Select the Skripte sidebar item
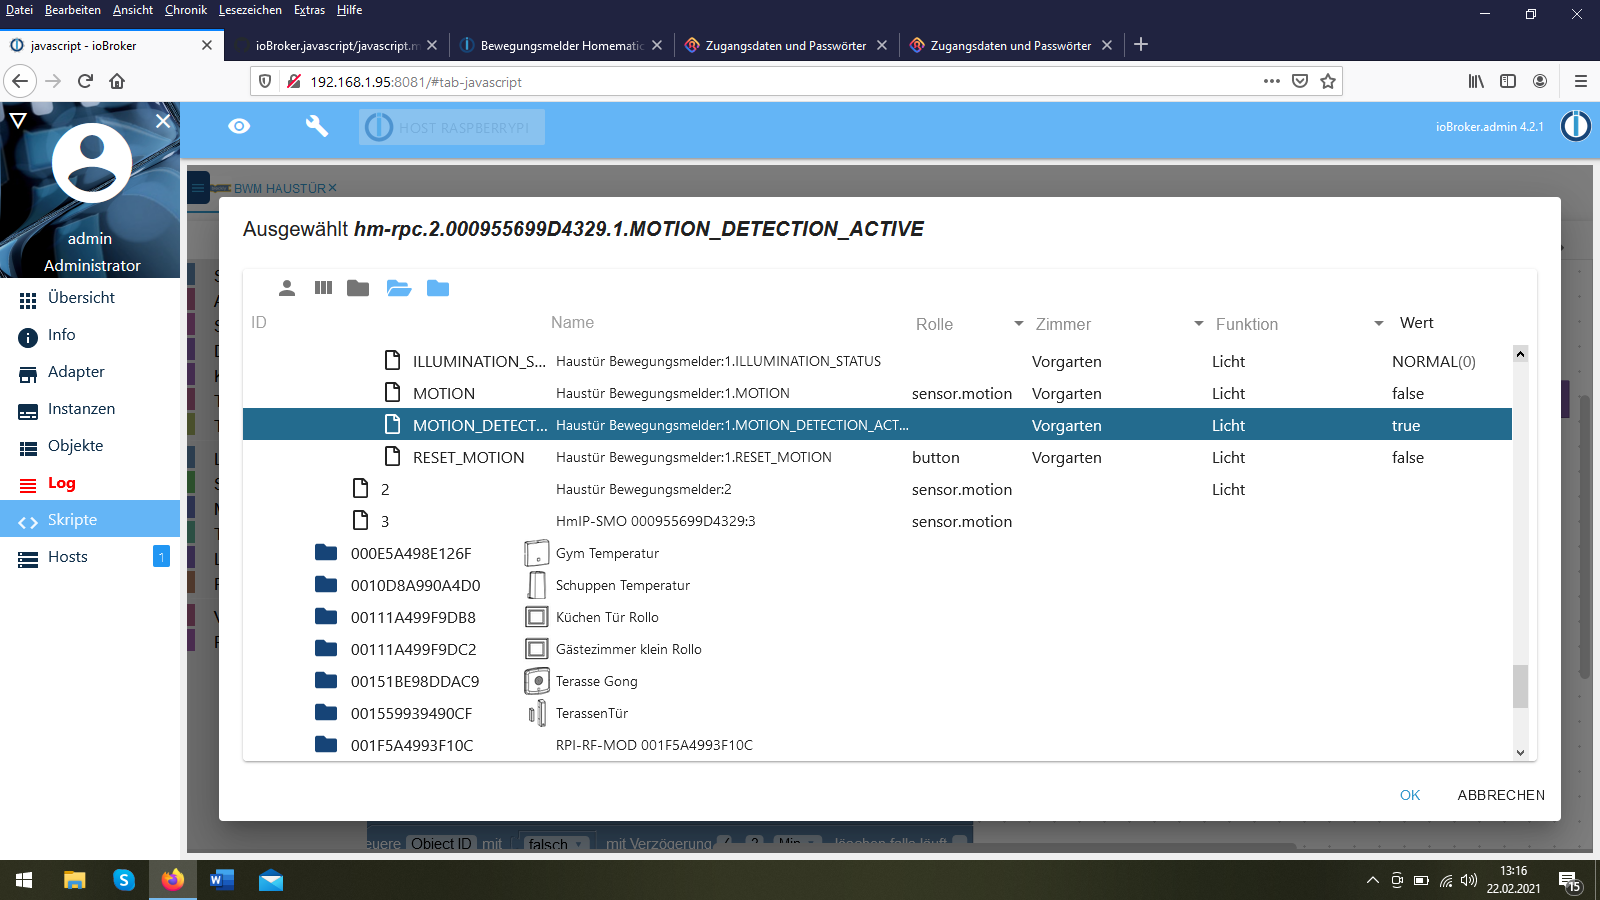This screenshot has width=1600, height=900. click(90, 520)
